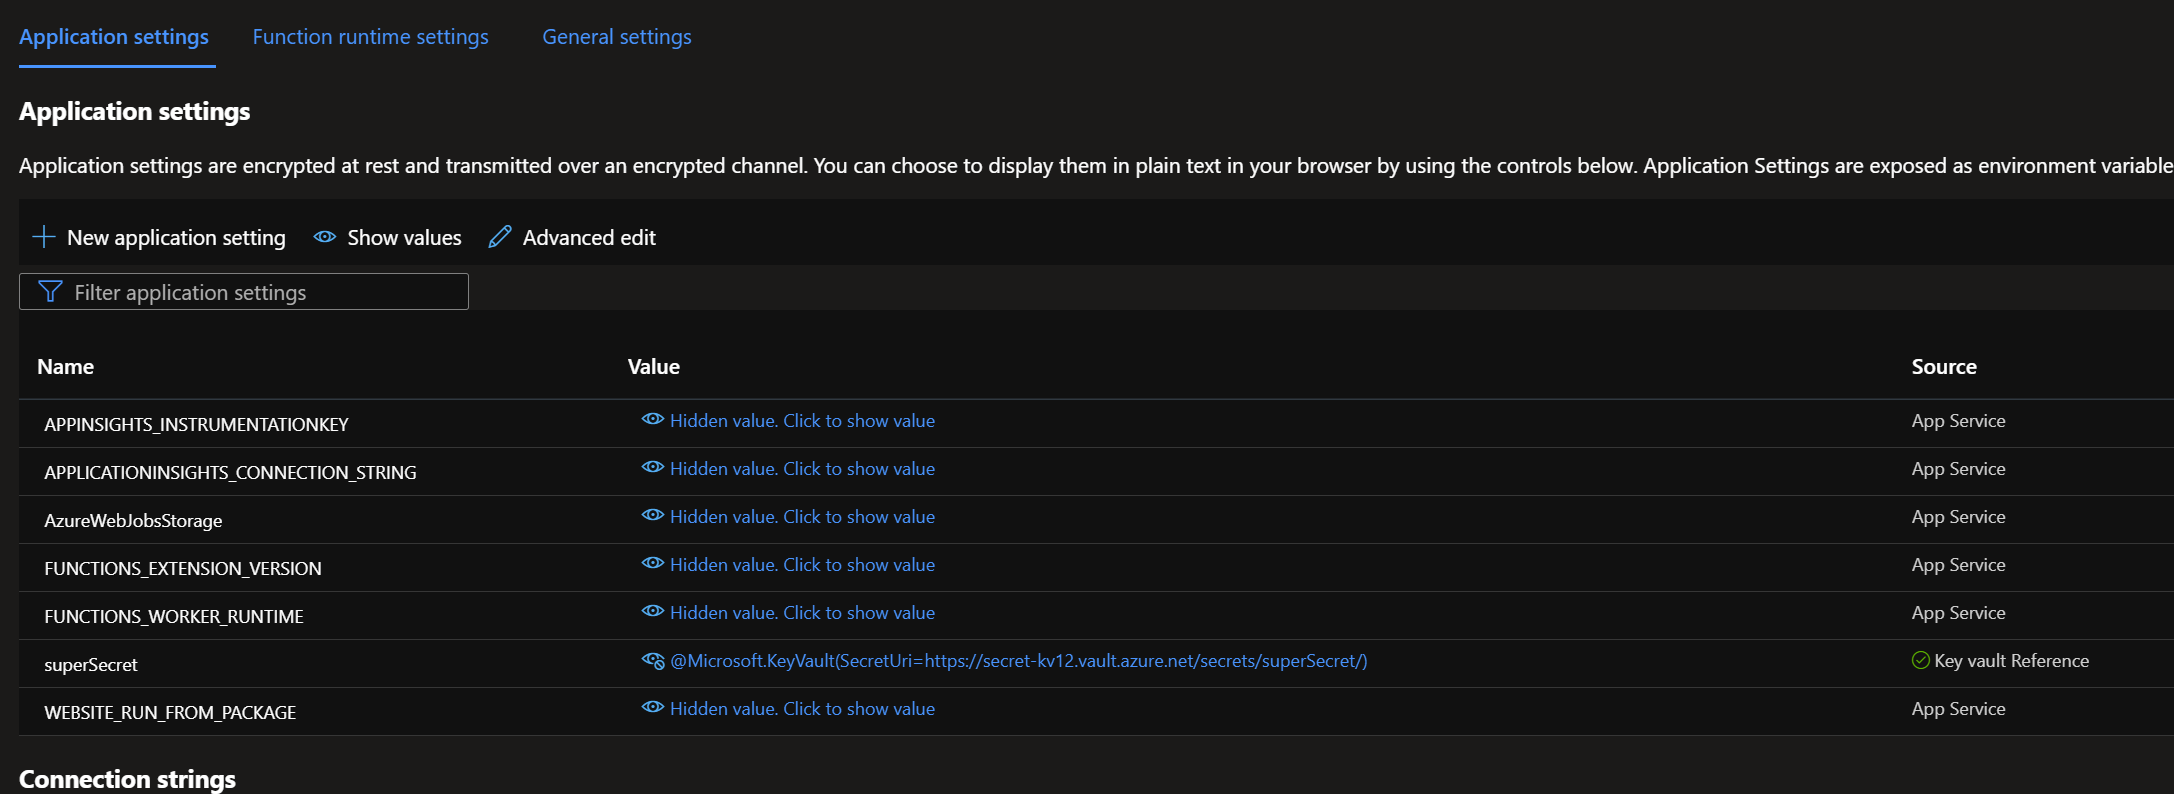
Task: Sort by the Name column header
Action: point(66,367)
